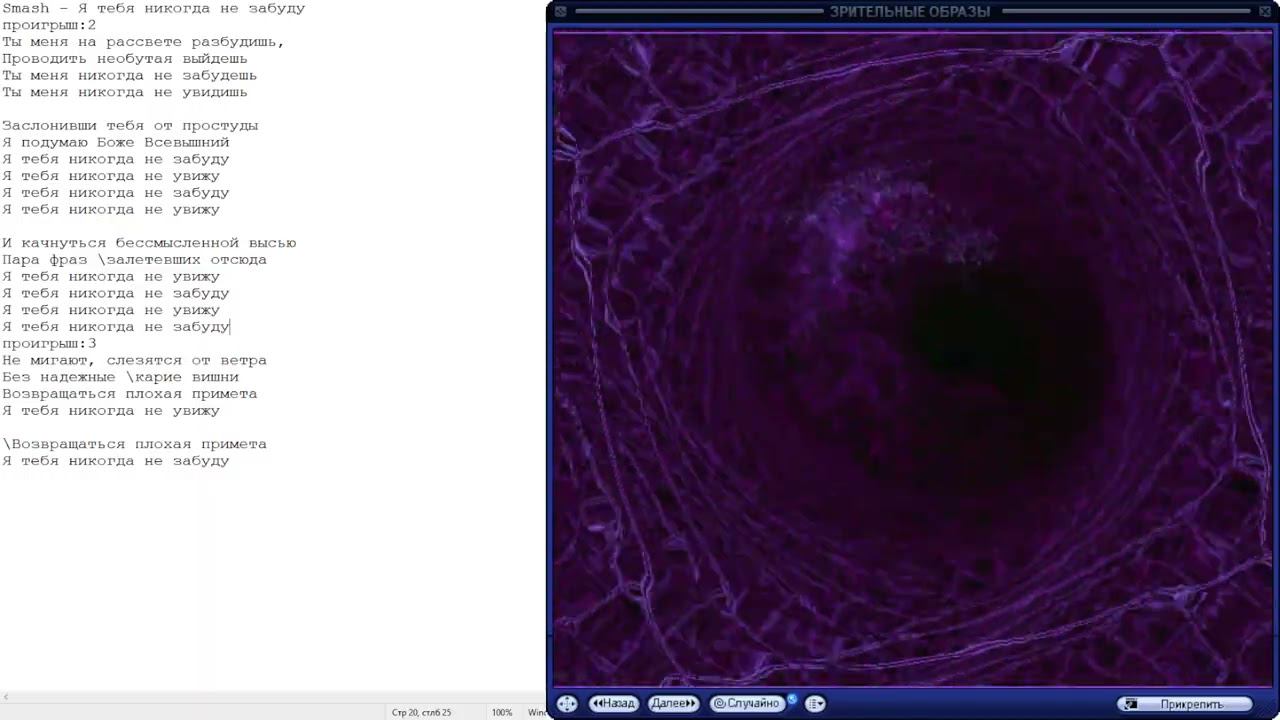Click the line starting with "Smash -"
The width and height of the screenshot is (1280, 720).
(153, 8)
